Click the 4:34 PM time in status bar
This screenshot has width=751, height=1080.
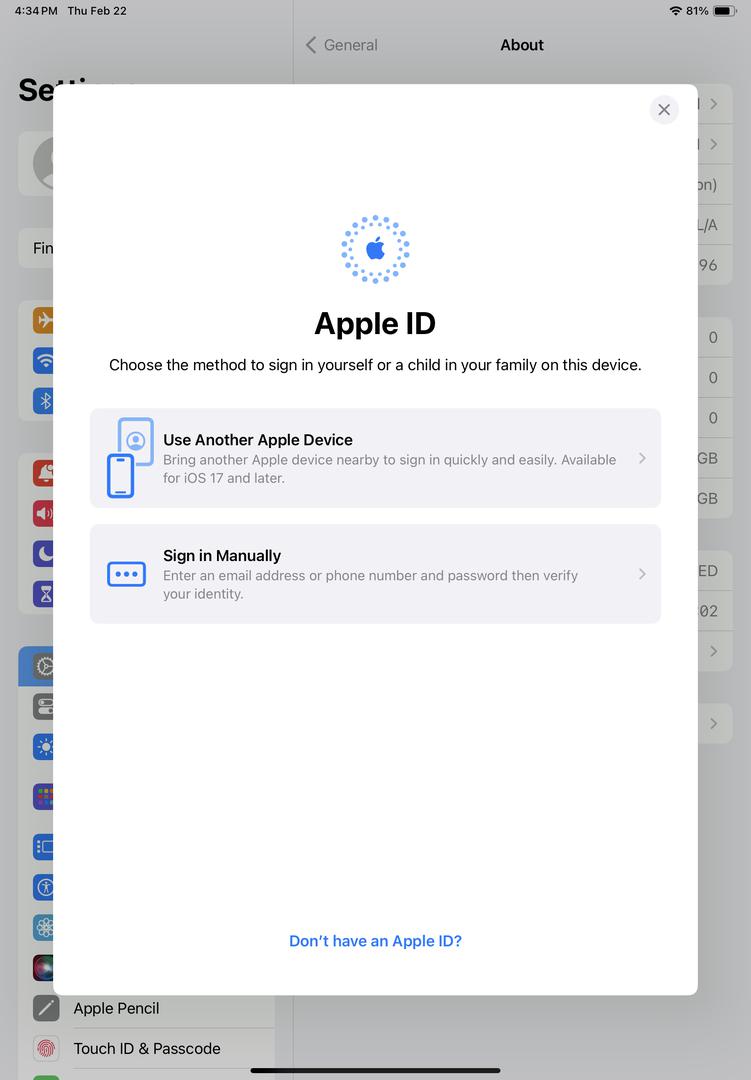click(36, 11)
